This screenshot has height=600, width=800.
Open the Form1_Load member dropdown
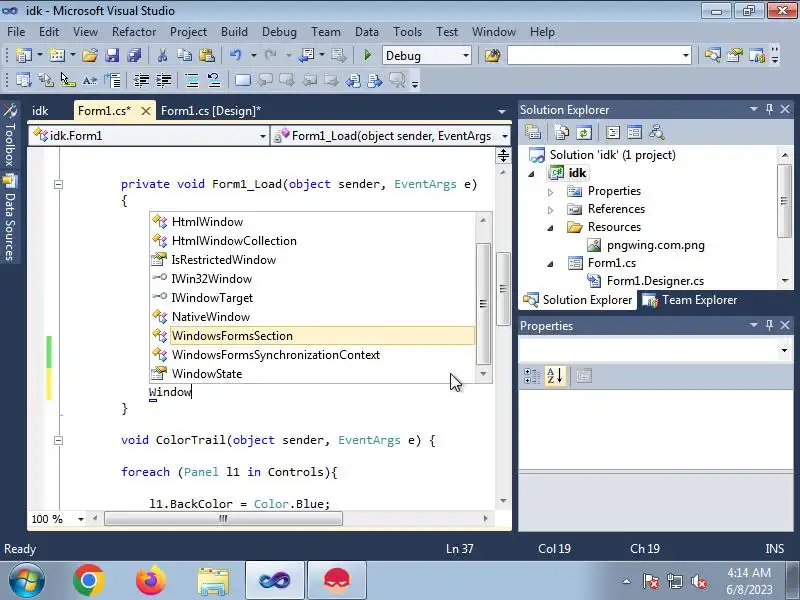point(505,136)
